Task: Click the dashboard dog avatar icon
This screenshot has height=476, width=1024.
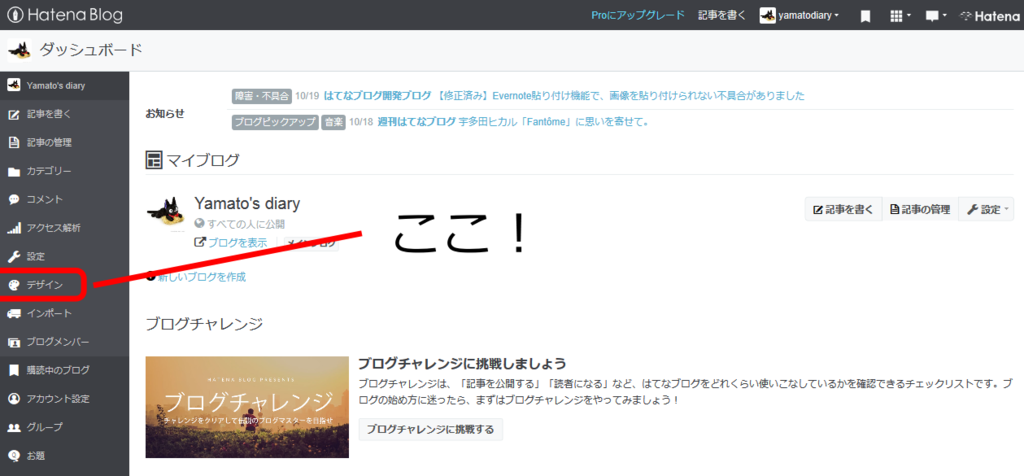Action: tap(20, 50)
